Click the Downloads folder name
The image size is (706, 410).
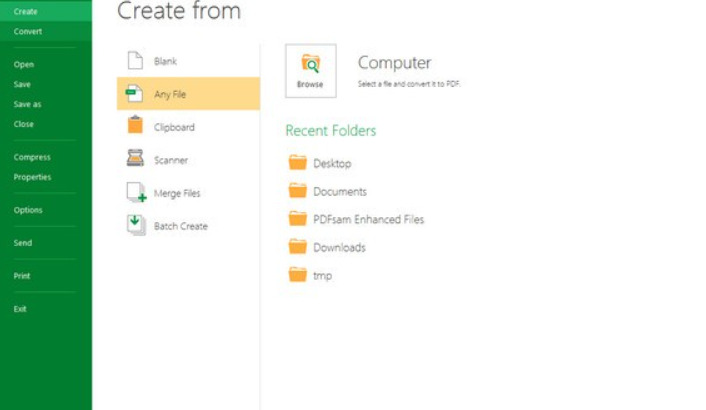[x=339, y=248]
